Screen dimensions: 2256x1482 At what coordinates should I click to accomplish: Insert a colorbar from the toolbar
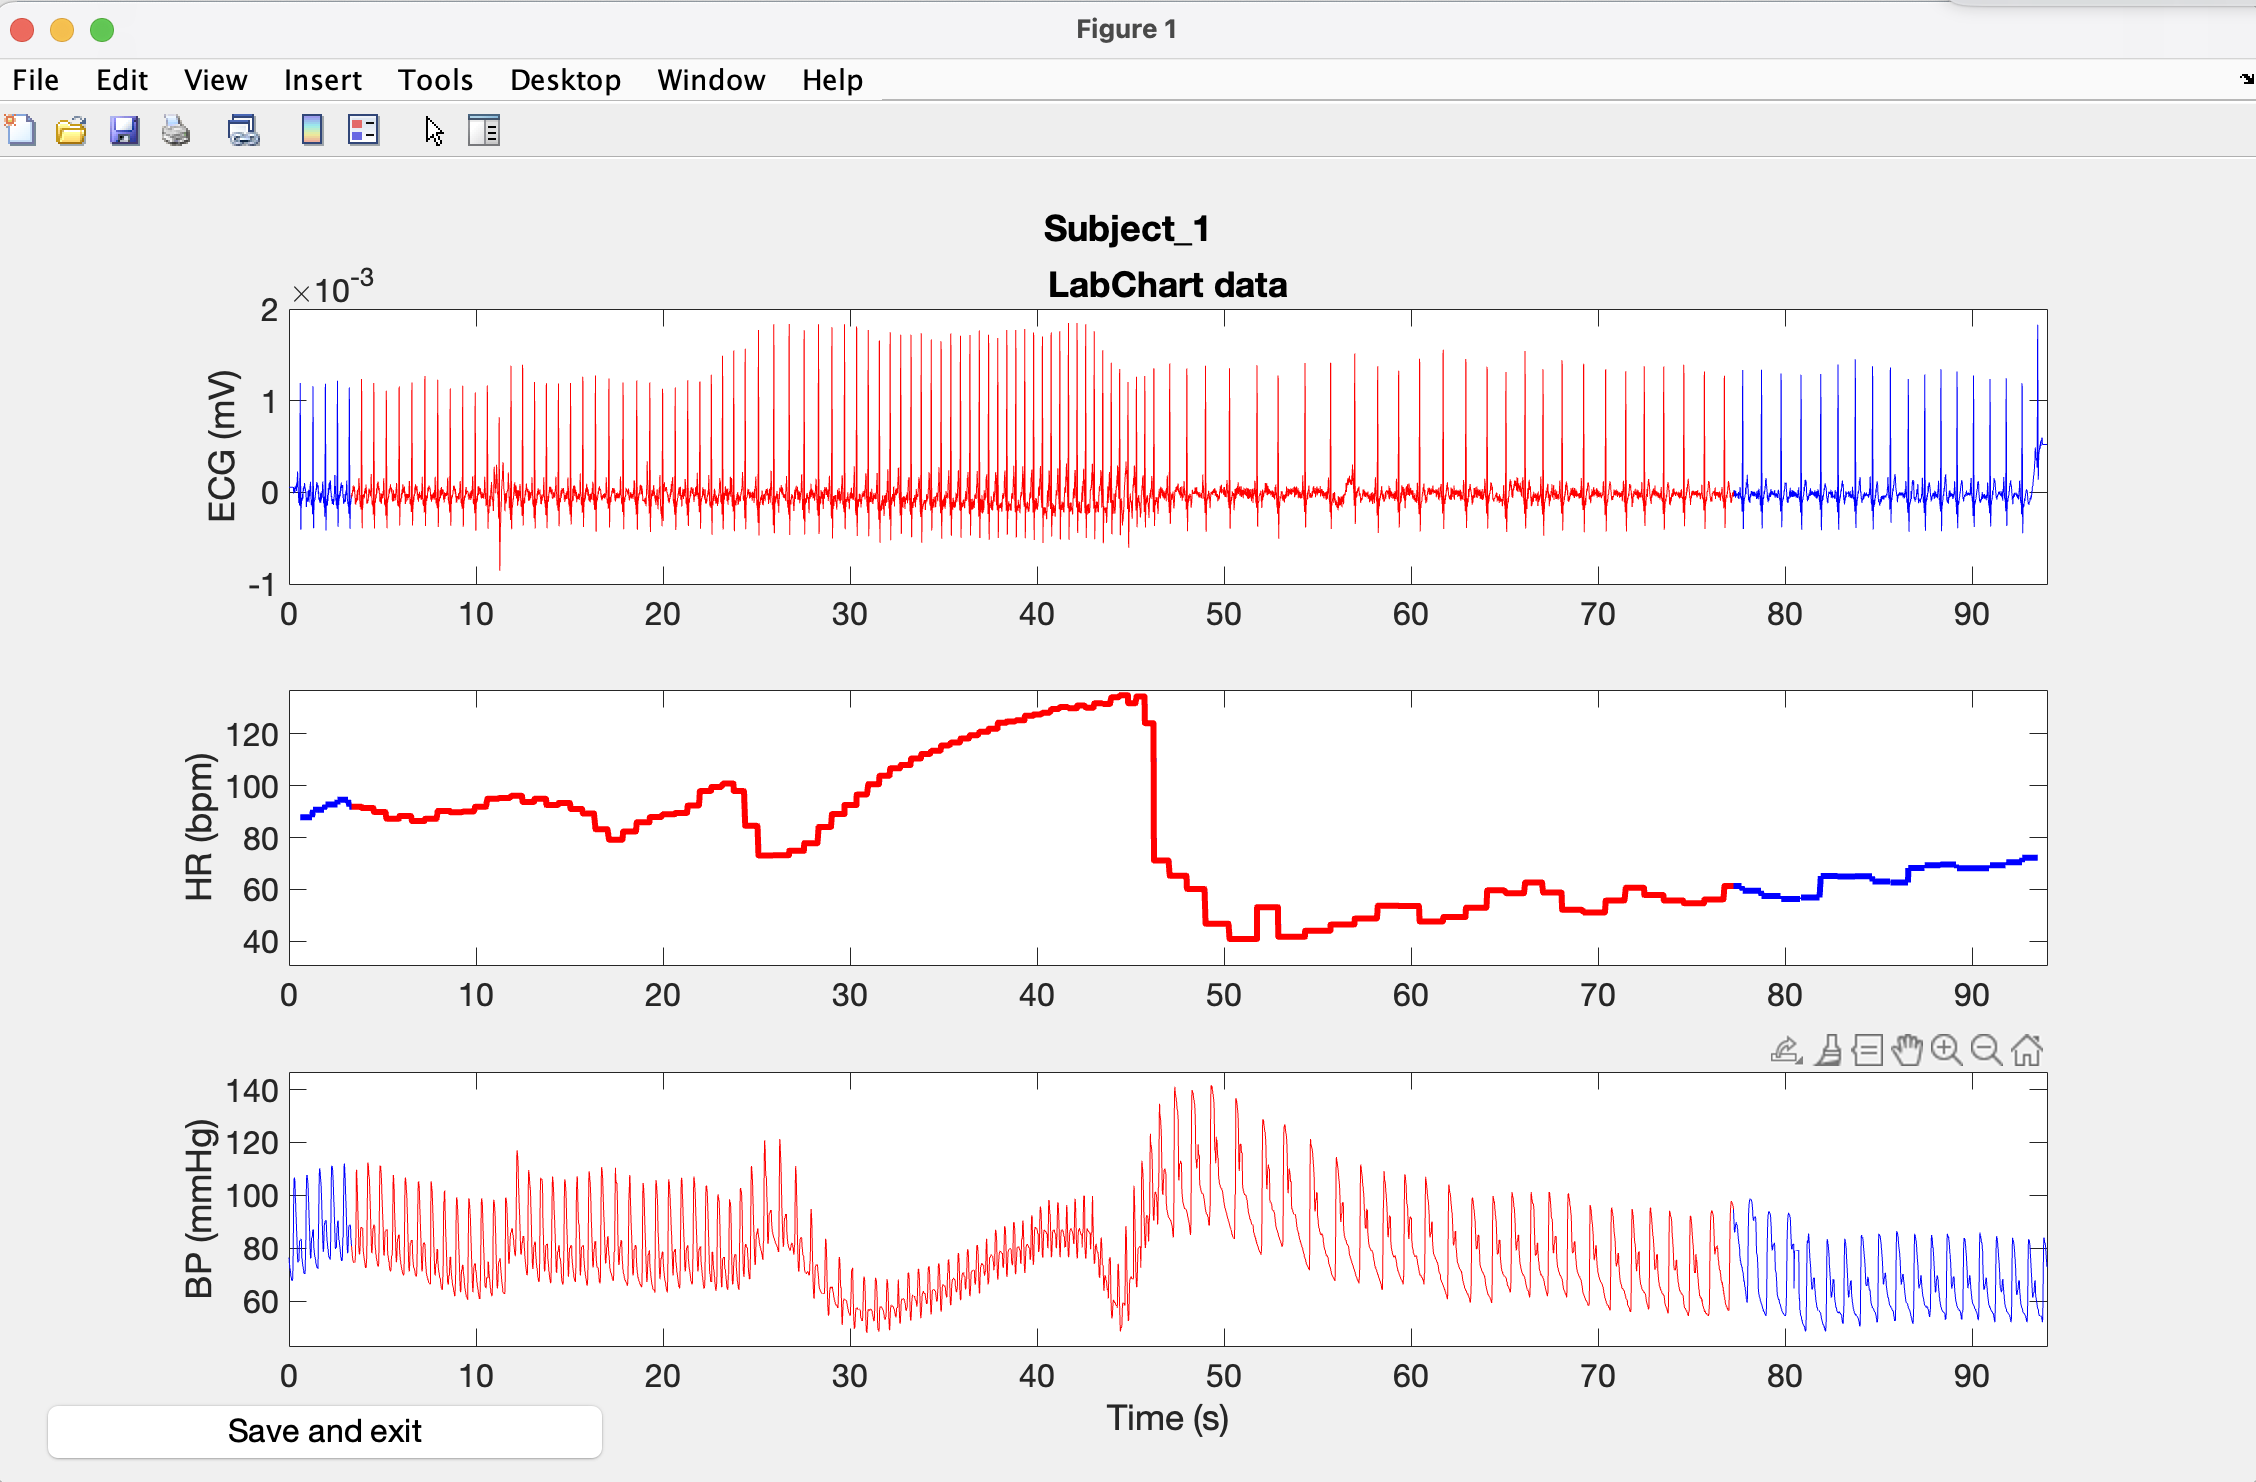coord(312,131)
